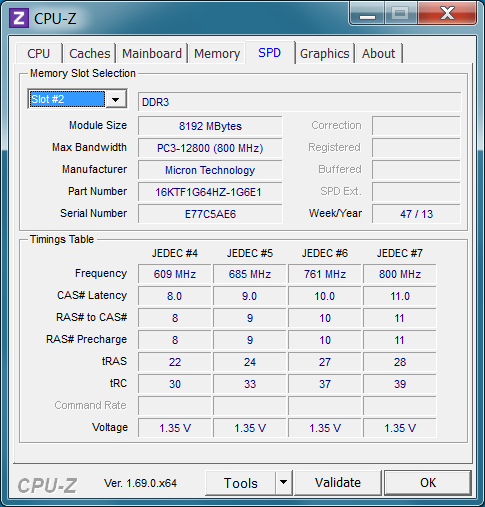The image size is (485, 507).
Task: Click the CPU-Z purple Z title icon
Action: pos(19,18)
